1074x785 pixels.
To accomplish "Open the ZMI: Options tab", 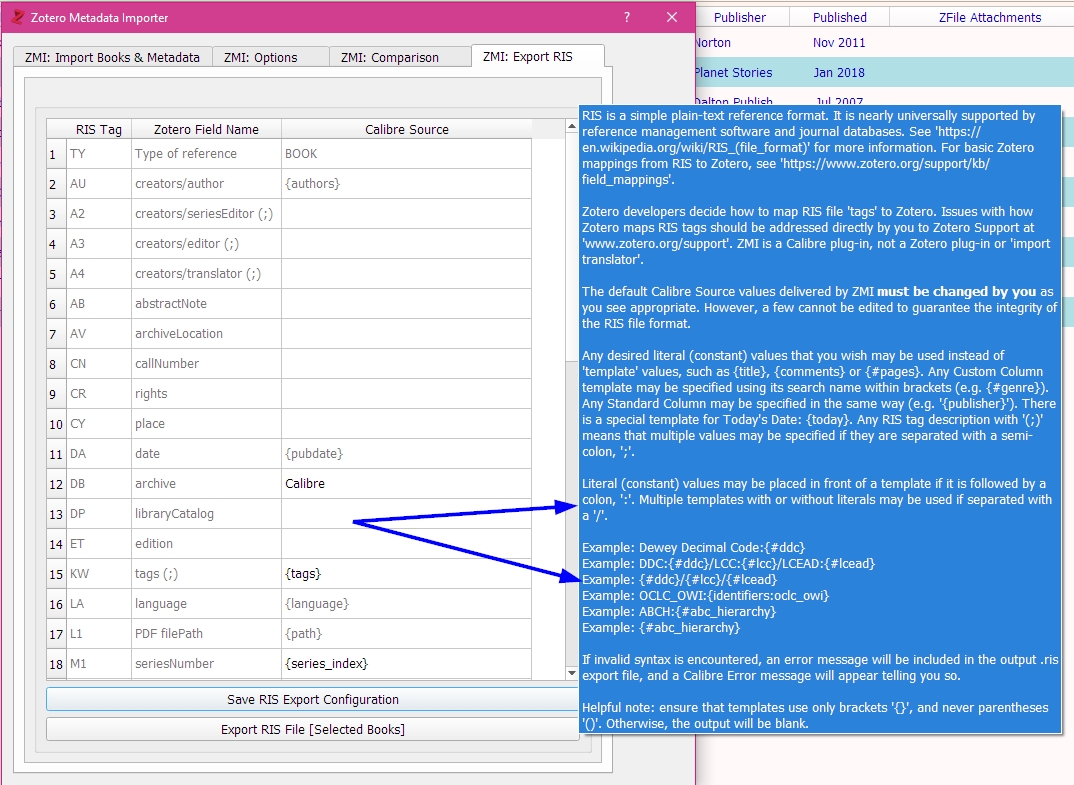I will (260, 58).
